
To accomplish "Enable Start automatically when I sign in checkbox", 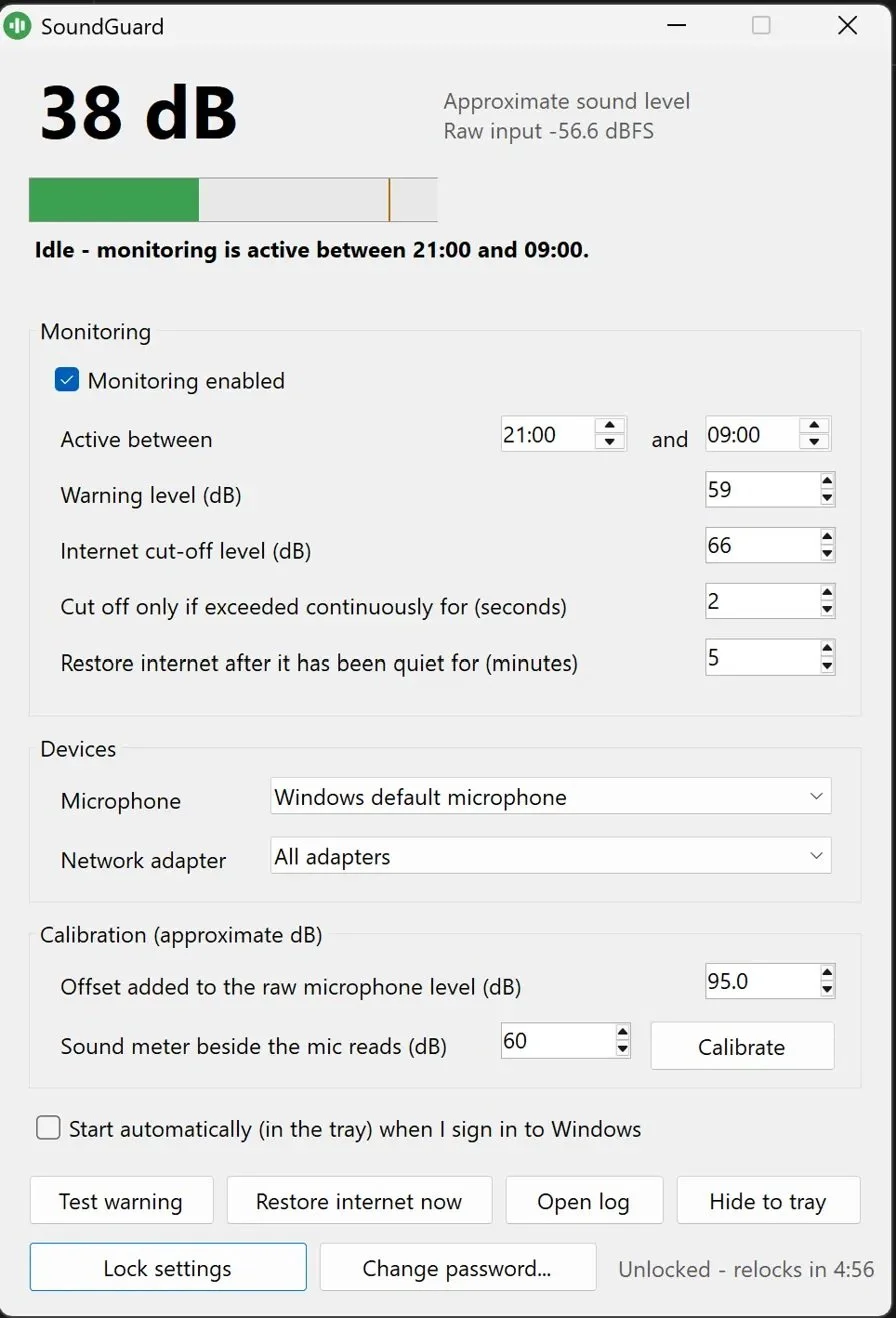I will point(48,1128).
